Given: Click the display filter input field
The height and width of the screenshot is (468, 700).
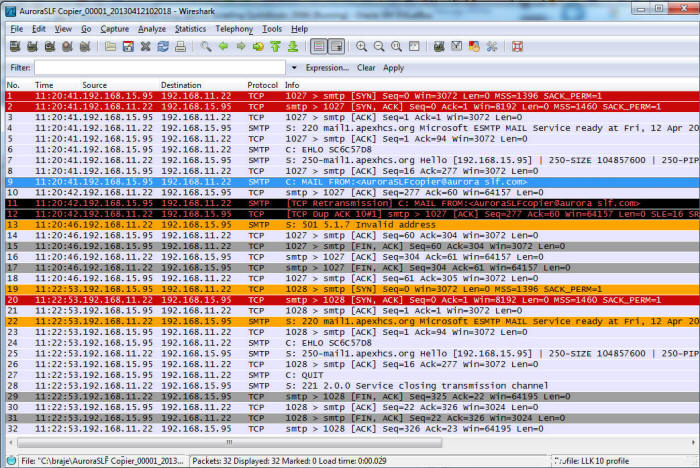Looking at the screenshot, I should (160, 68).
